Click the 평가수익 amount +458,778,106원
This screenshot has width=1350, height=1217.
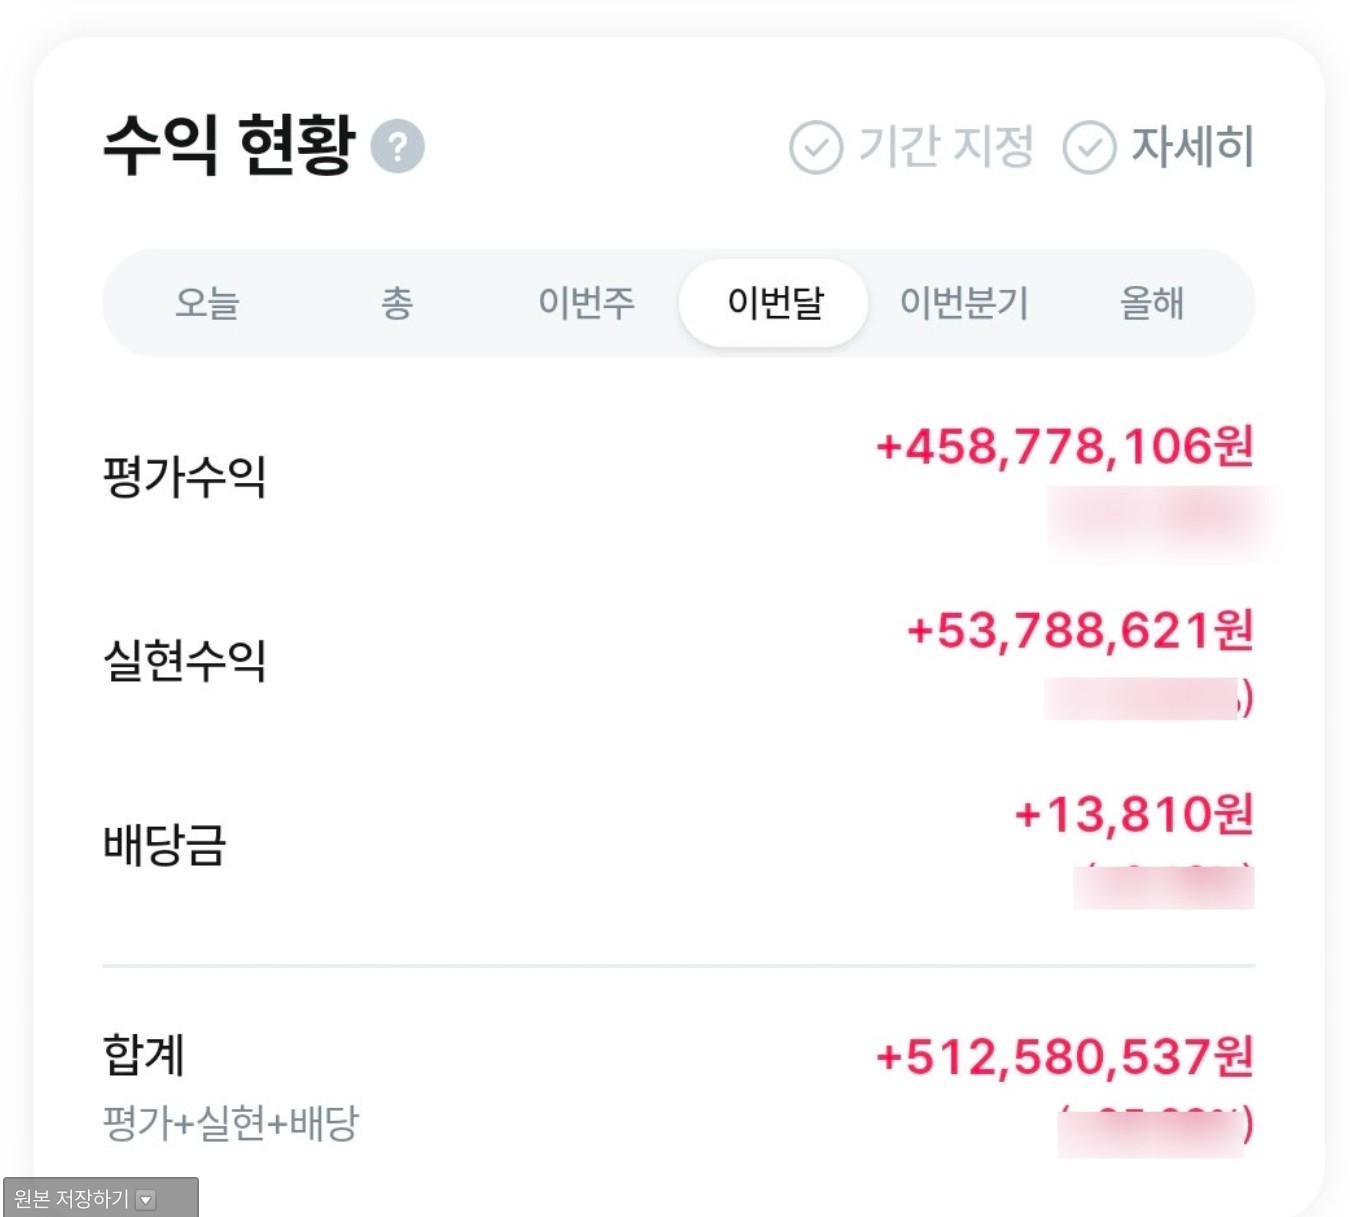point(1063,448)
